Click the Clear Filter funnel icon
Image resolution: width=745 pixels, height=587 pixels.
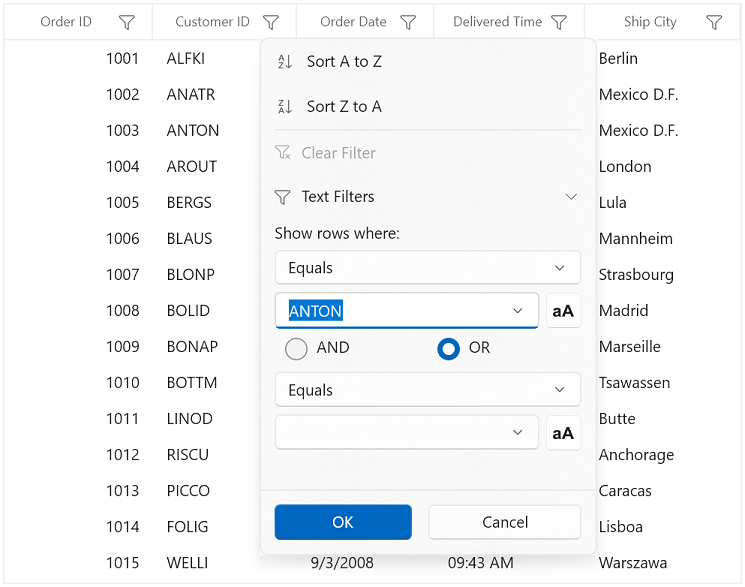coord(283,153)
